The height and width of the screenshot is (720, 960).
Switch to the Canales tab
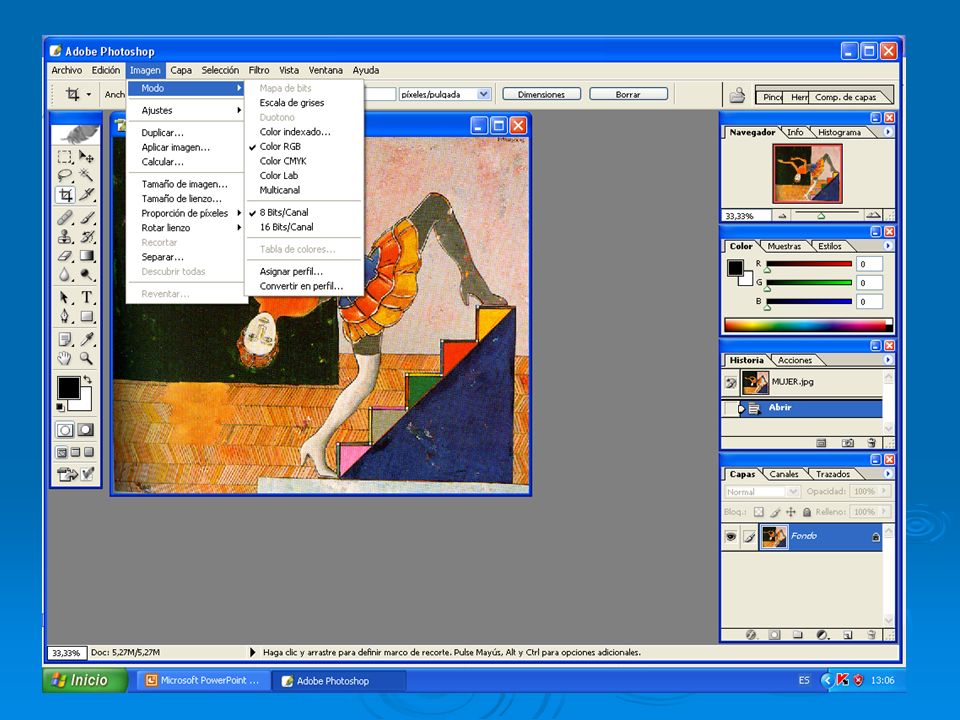(x=784, y=474)
